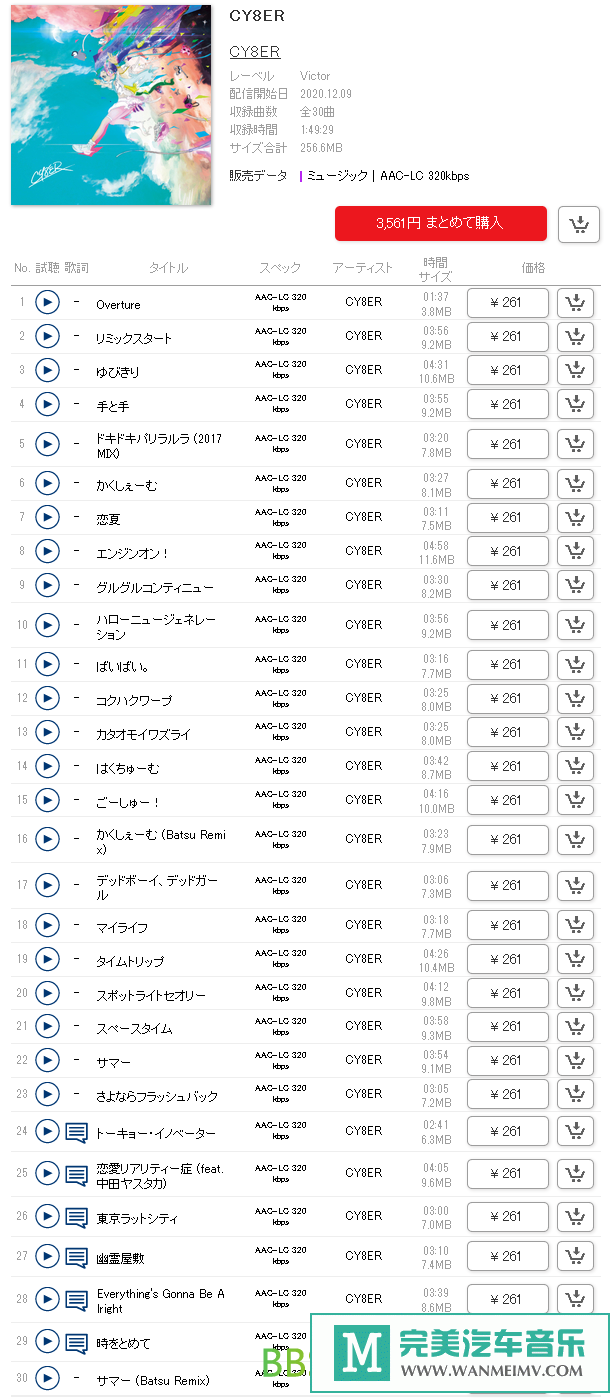Viewport: 615px width, 1398px height.
Task: Purchase タイムトリップ with ¥261 button
Action: point(508,959)
